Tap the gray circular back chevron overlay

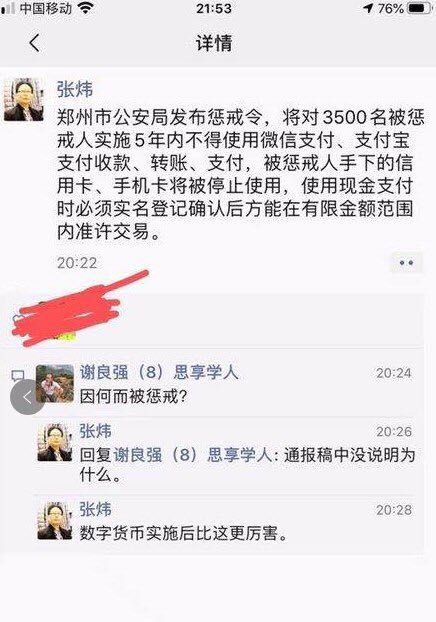(27, 397)
